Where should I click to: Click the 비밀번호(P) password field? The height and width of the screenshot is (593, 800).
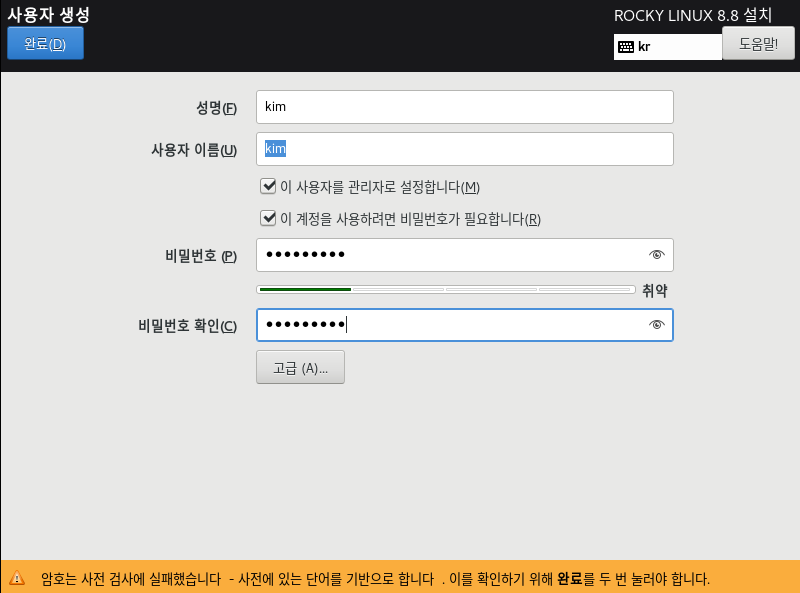(x=465, y=255)
